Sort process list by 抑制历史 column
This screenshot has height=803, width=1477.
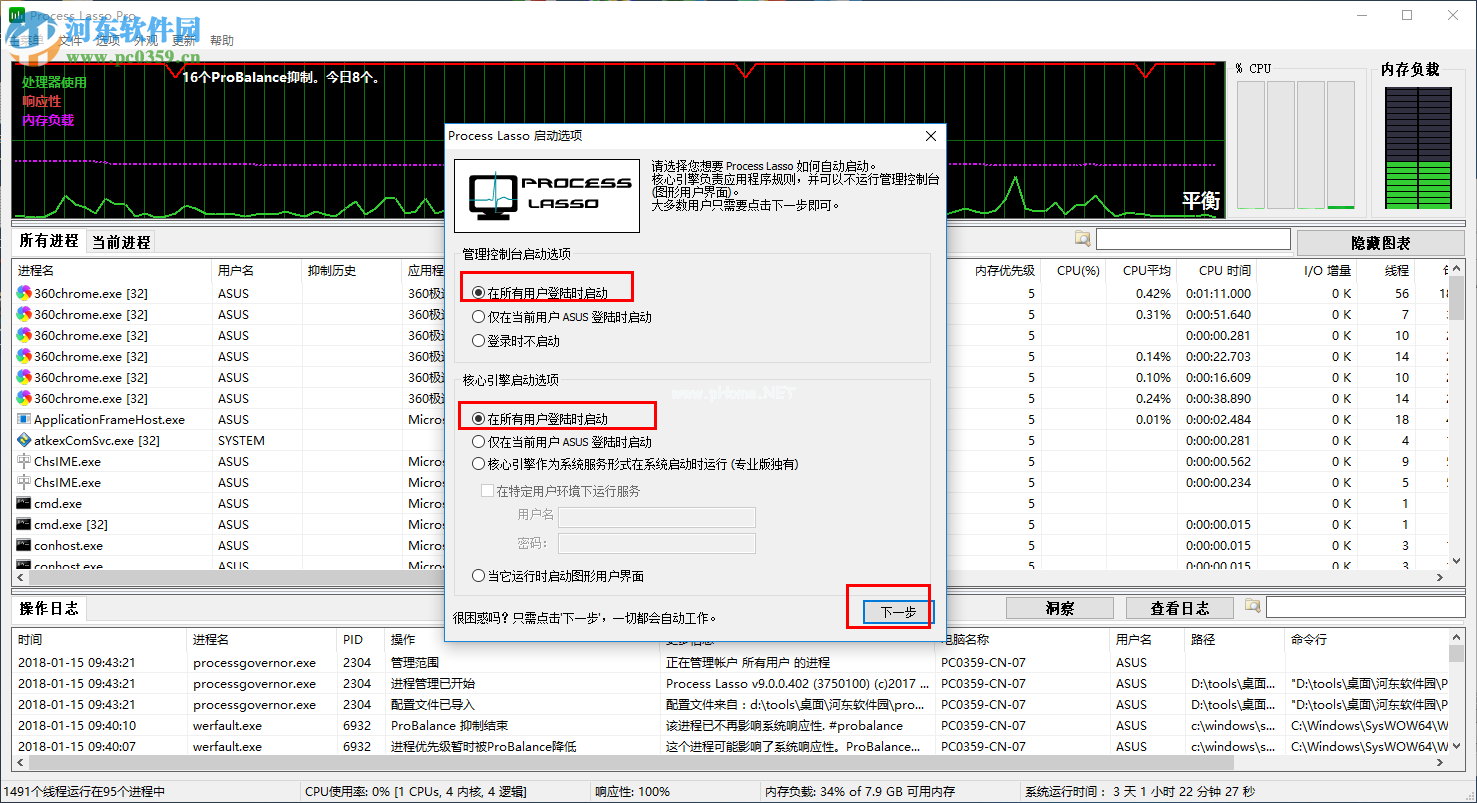352,270
